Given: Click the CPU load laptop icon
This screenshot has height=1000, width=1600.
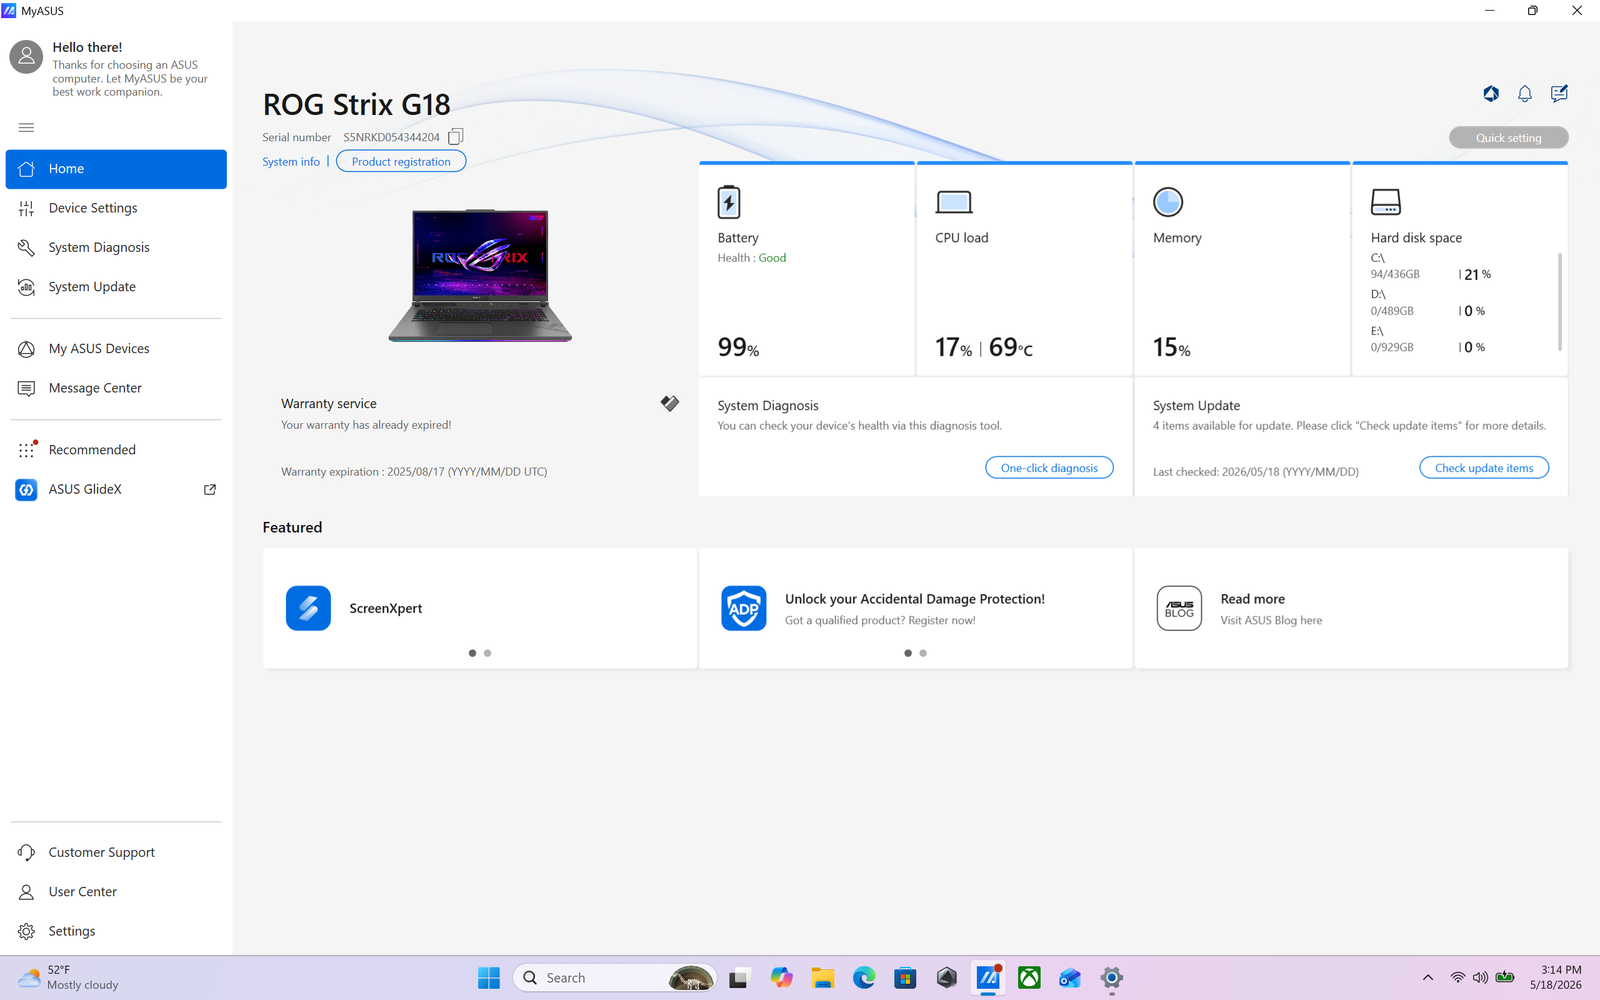Looking at the screenshot, I should pyautogui.click(x=954, y=203).
